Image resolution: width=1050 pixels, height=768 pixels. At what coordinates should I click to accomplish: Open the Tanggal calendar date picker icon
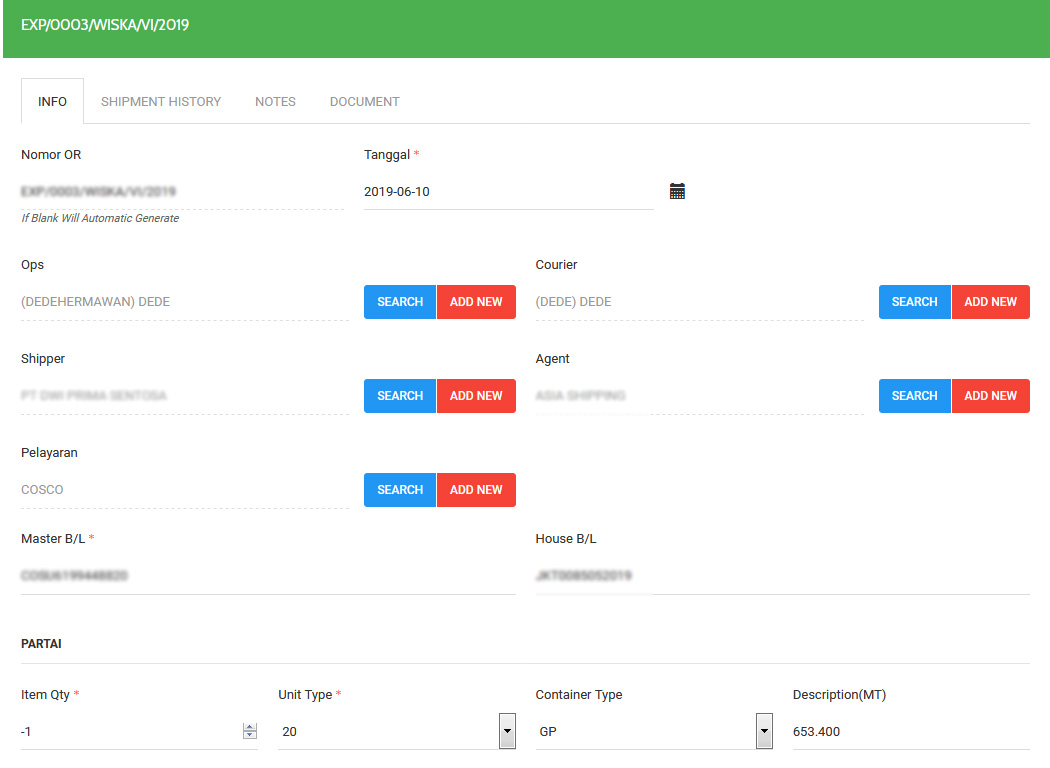tap(677, 191)
